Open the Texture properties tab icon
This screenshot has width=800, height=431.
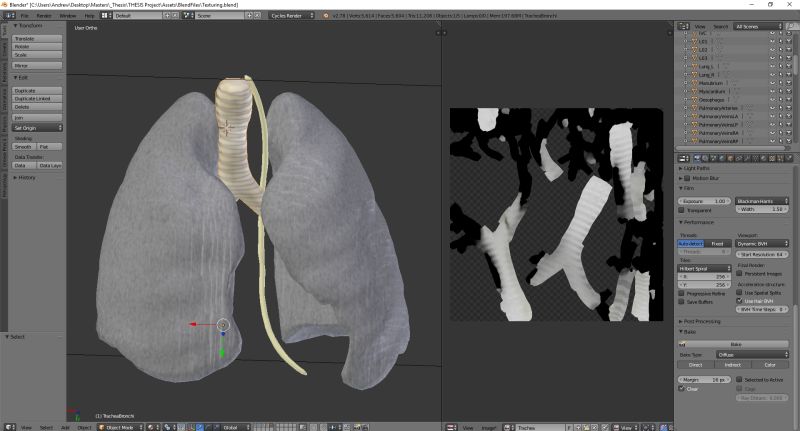771,158
